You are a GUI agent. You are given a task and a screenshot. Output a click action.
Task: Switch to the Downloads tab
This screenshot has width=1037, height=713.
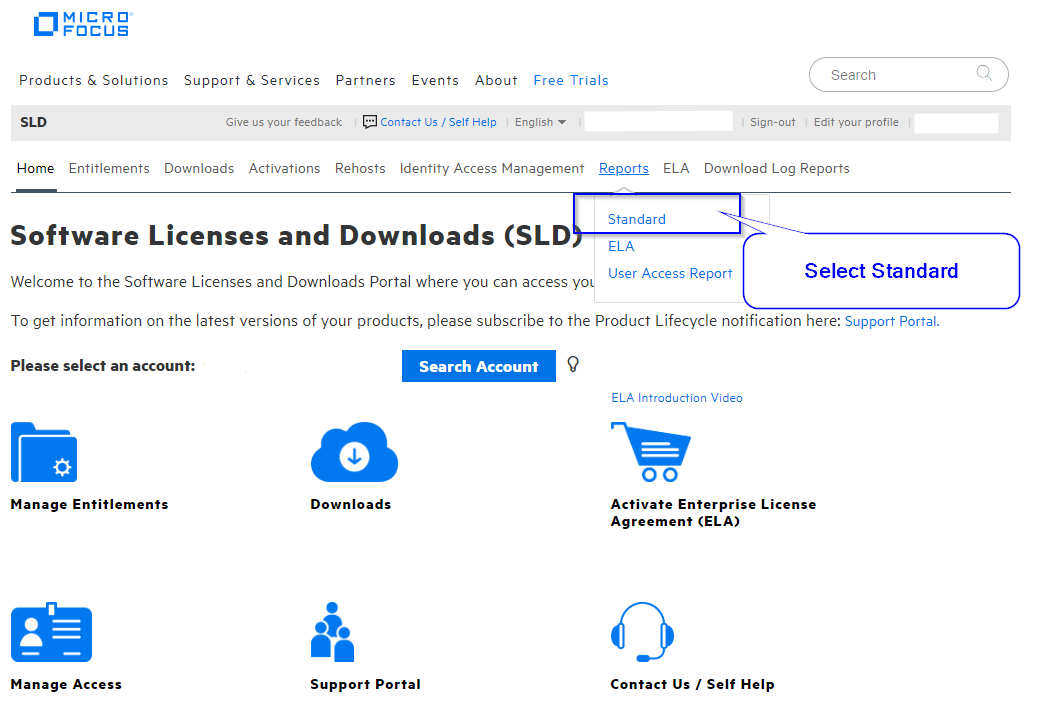click(x=199, y=169)
